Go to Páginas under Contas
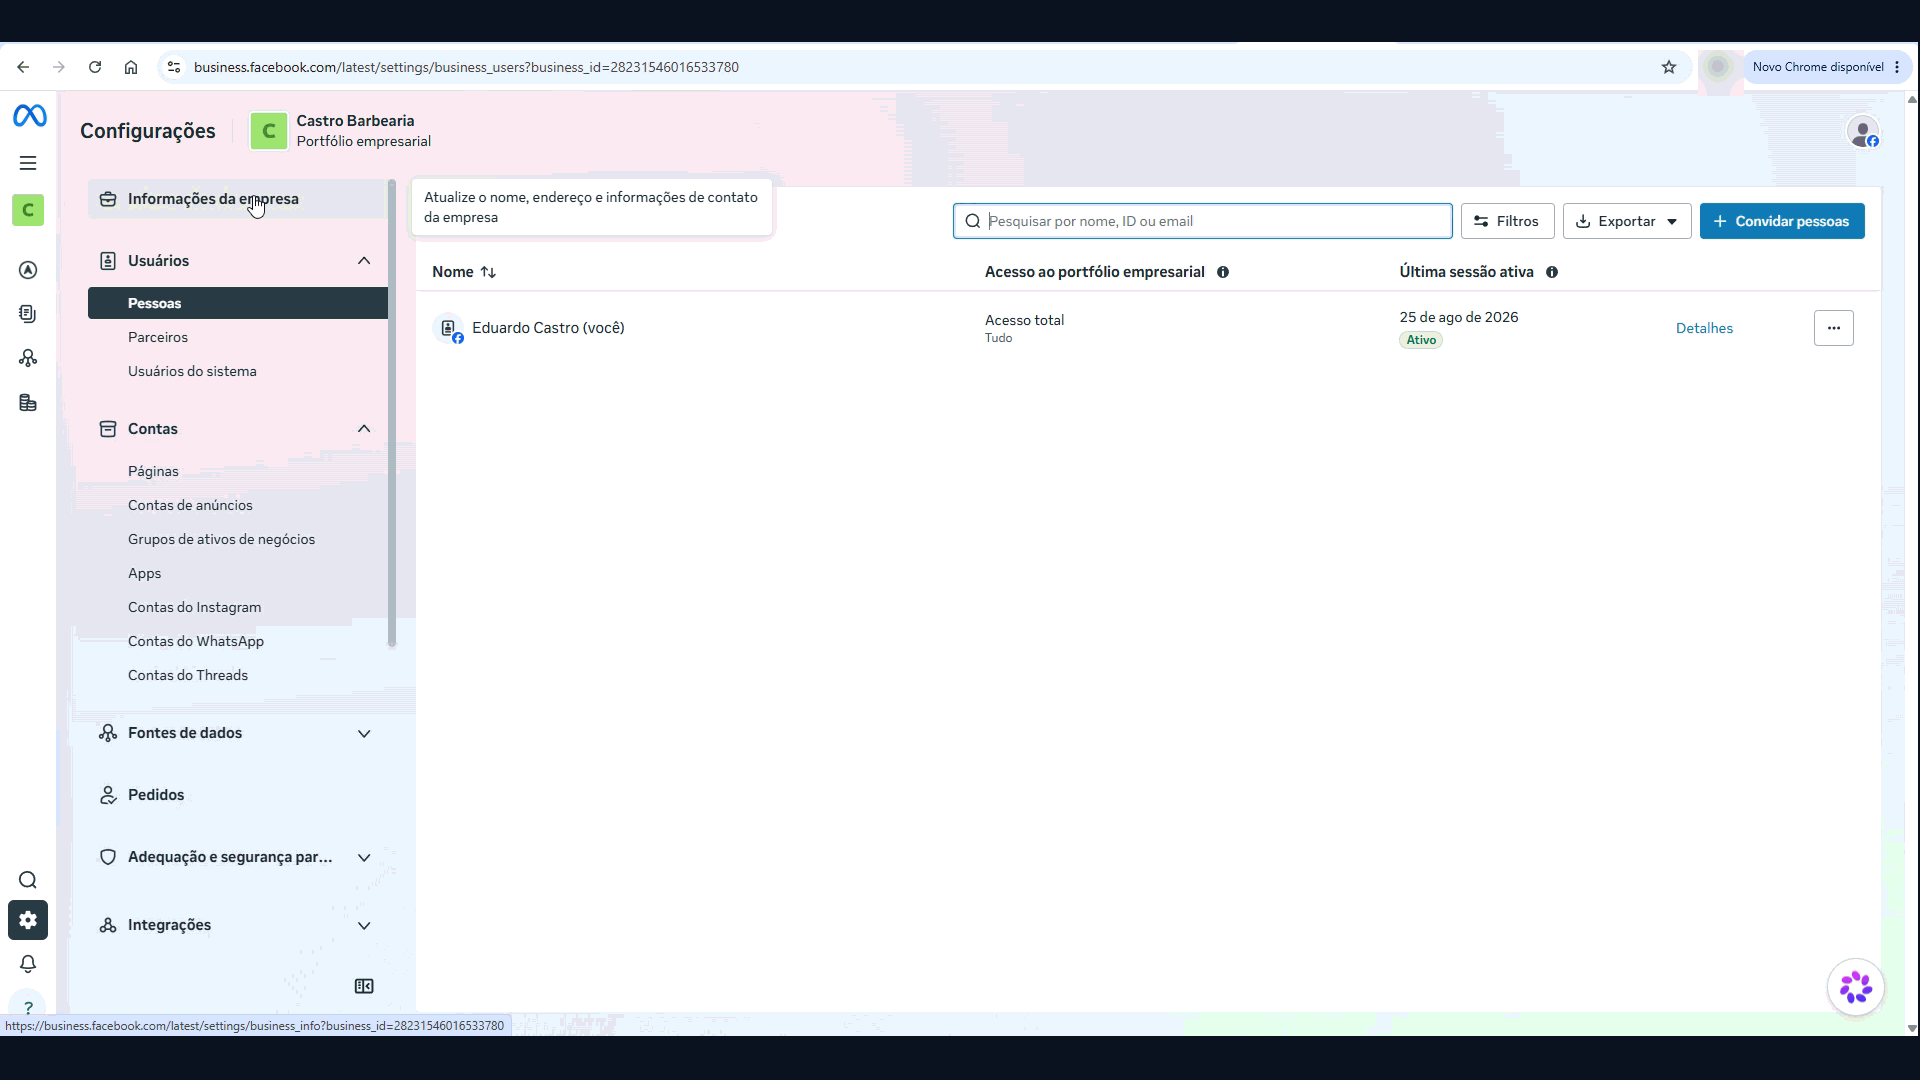1920x1080 pixels. [x=153, y=471]
